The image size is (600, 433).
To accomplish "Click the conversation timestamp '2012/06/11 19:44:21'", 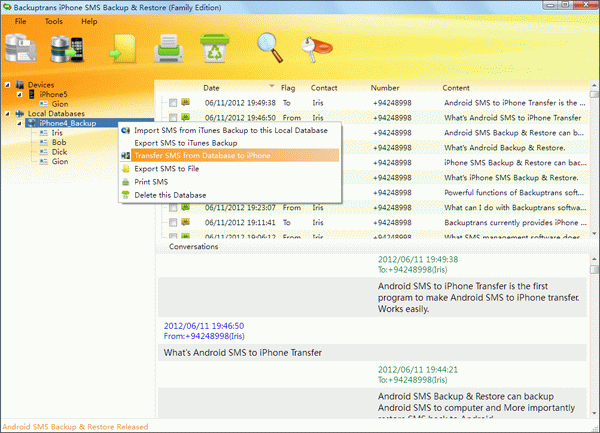I will coord(417,370).
